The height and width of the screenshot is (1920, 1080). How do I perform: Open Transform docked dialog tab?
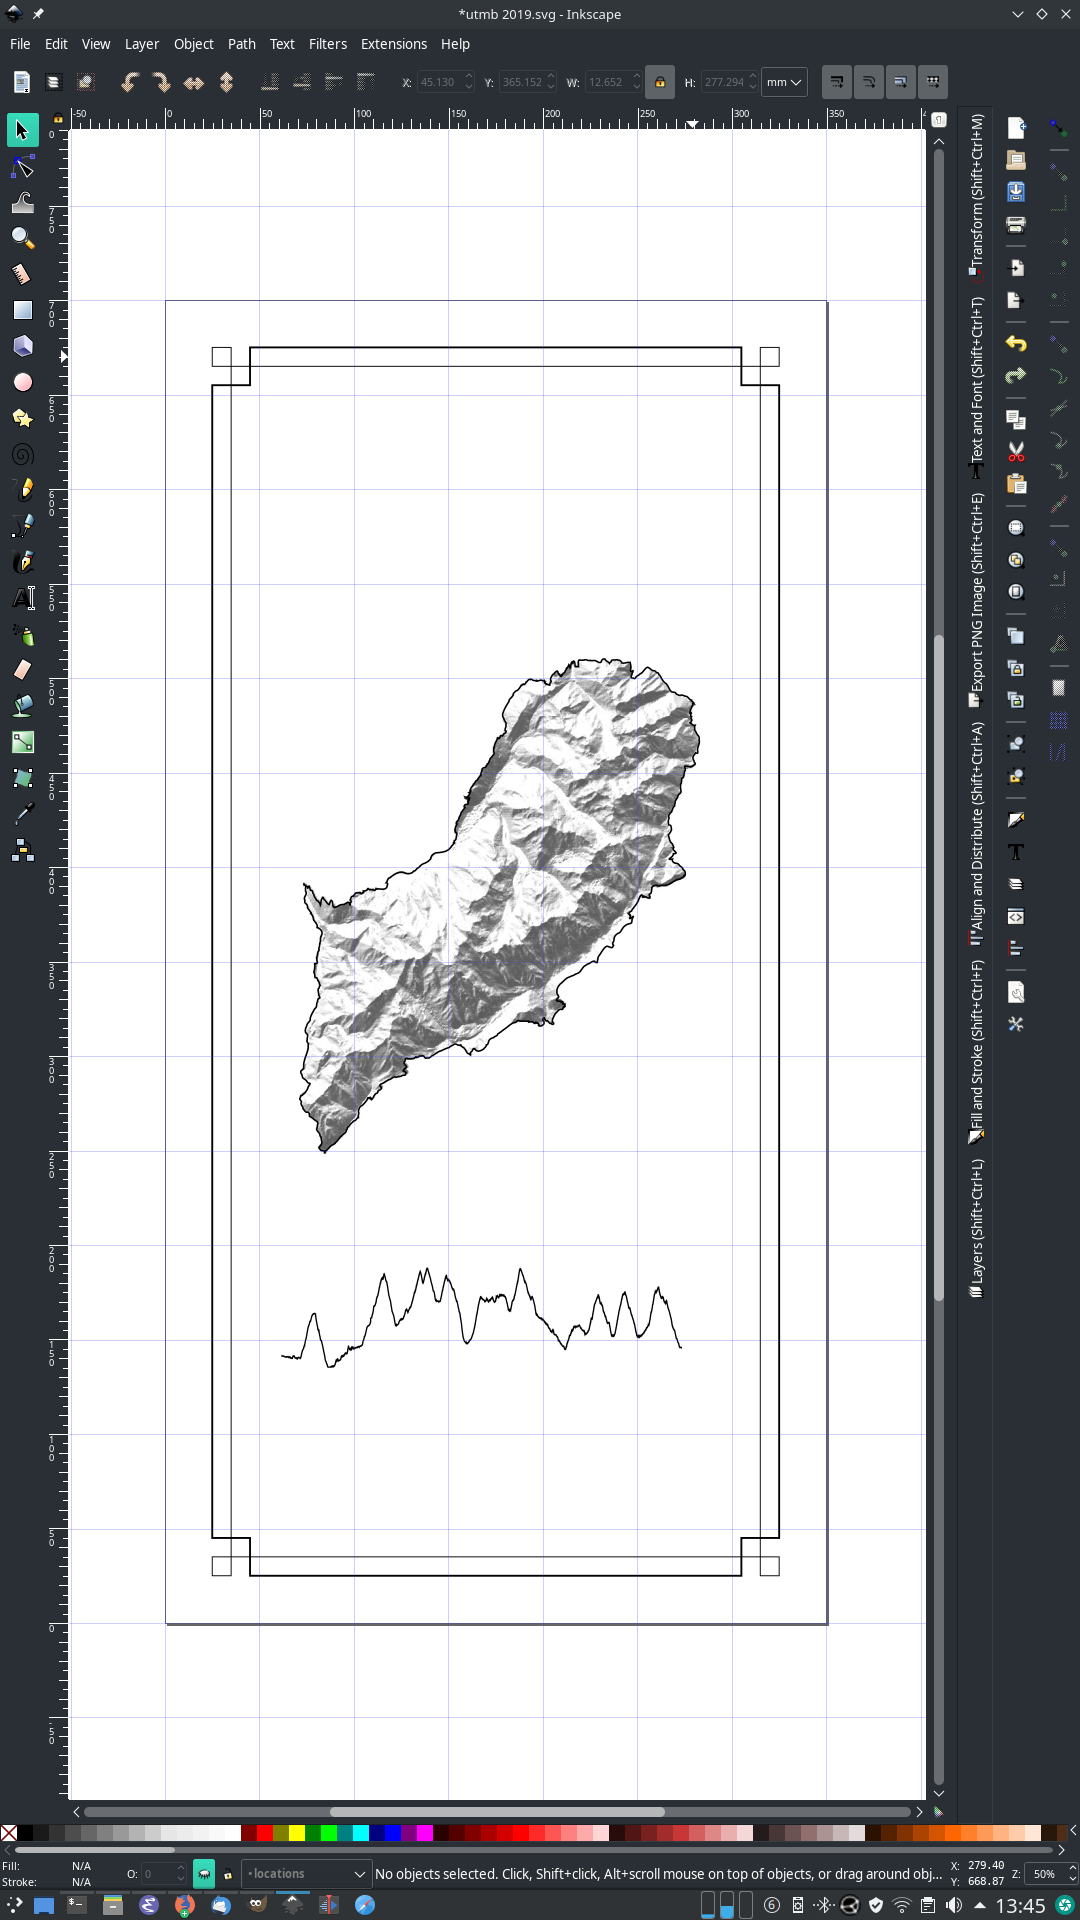(977, 197)
